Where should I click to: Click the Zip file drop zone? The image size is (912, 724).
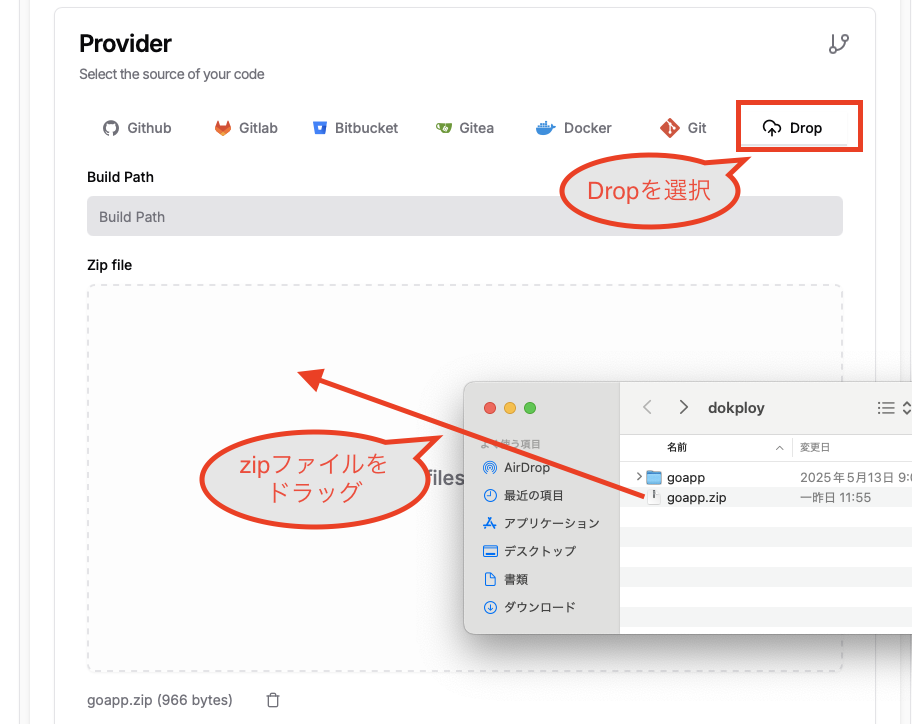pos(465,478)
